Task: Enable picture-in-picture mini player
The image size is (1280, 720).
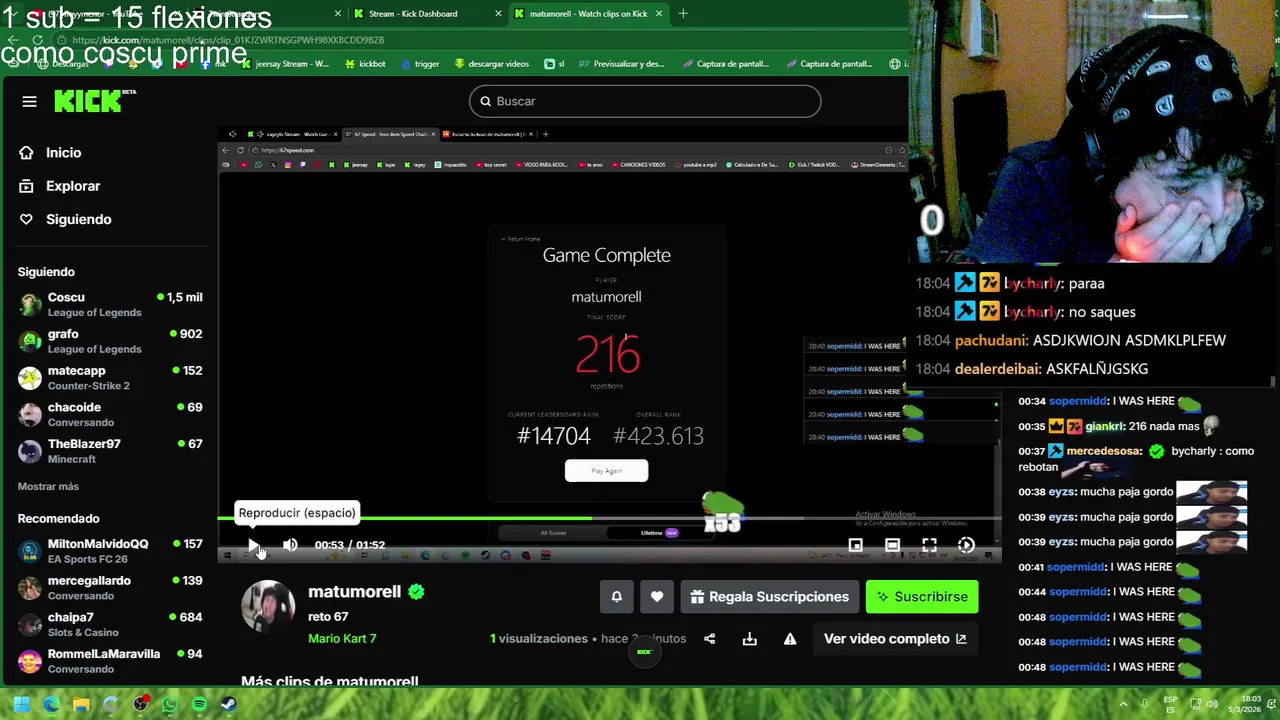Action: [855, 545]
